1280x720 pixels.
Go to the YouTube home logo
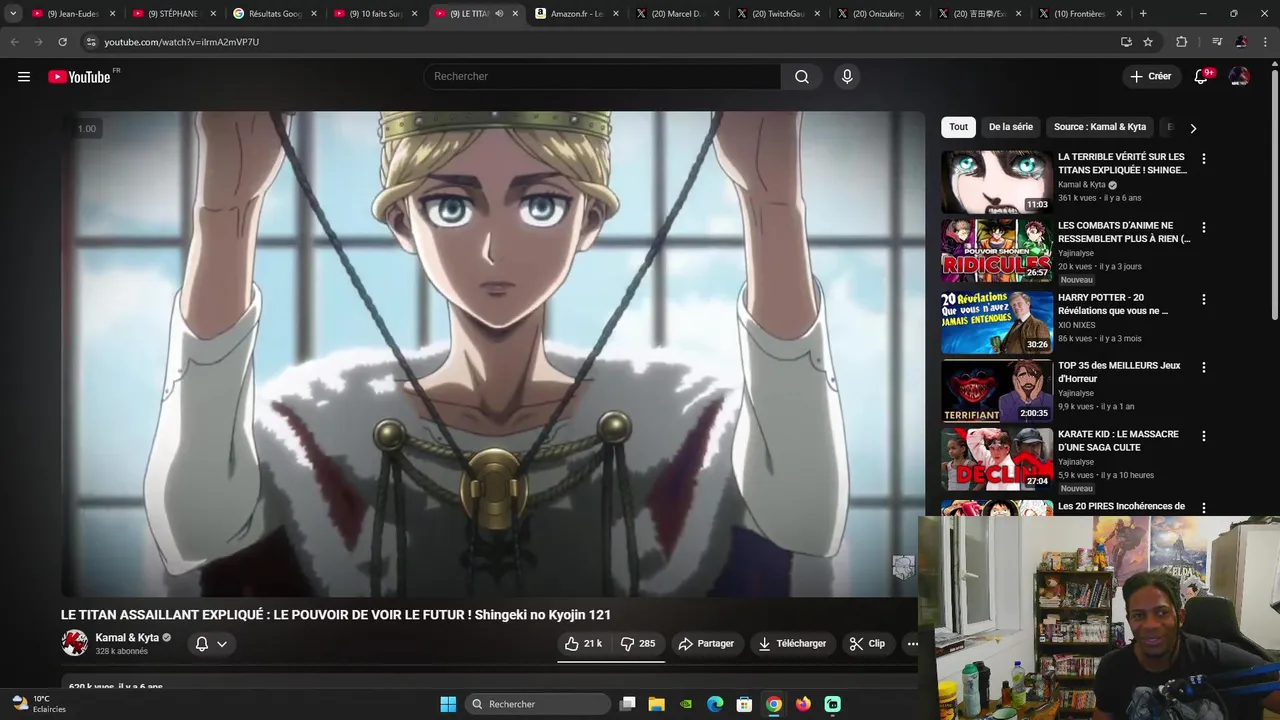click(x=79, y=77)
